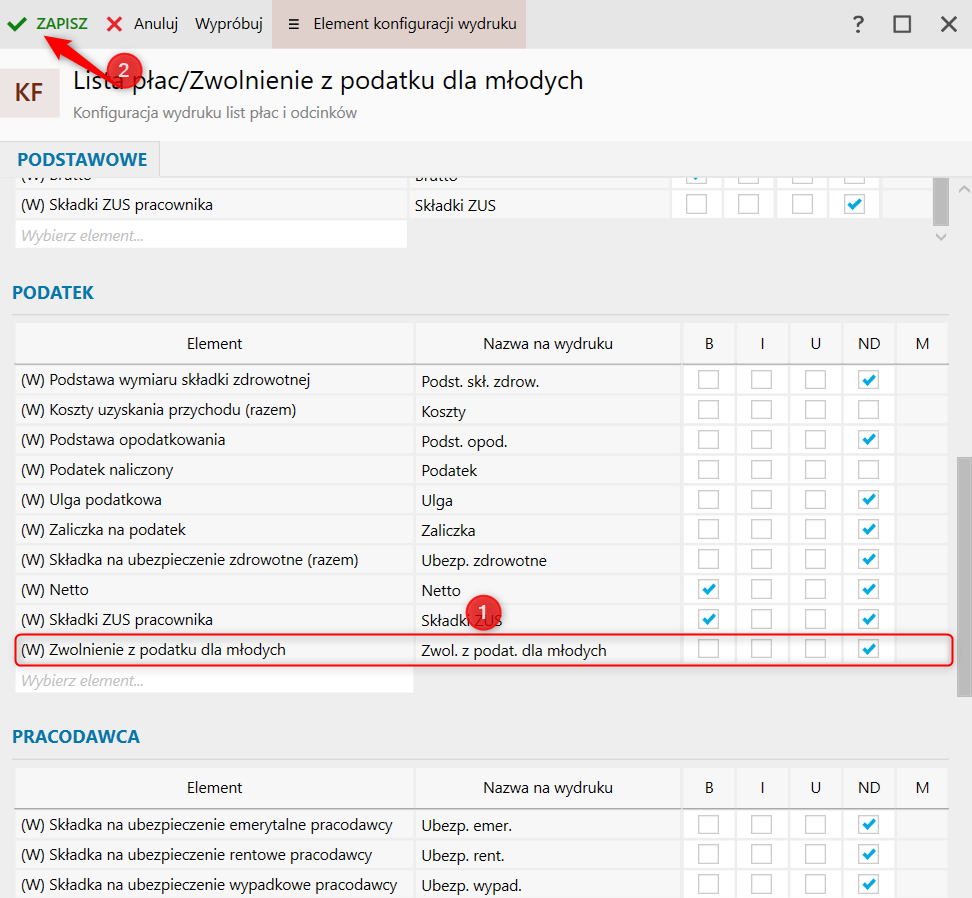Switch to the PODSTAWOWE tab

click(x=82, y=159)
